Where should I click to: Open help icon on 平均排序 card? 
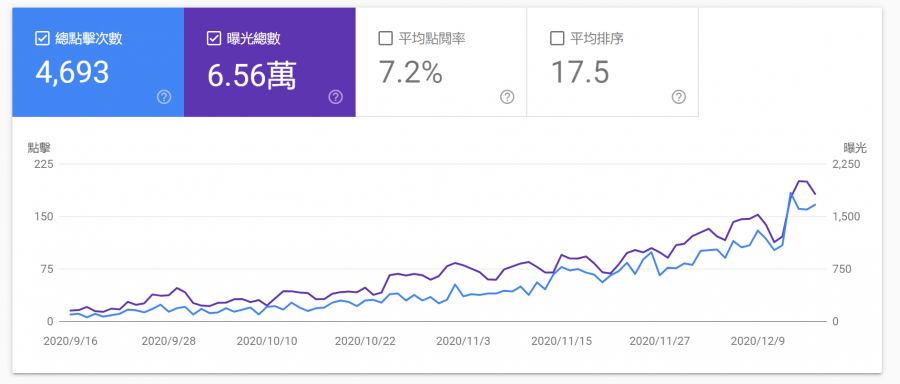coord(678,97)
